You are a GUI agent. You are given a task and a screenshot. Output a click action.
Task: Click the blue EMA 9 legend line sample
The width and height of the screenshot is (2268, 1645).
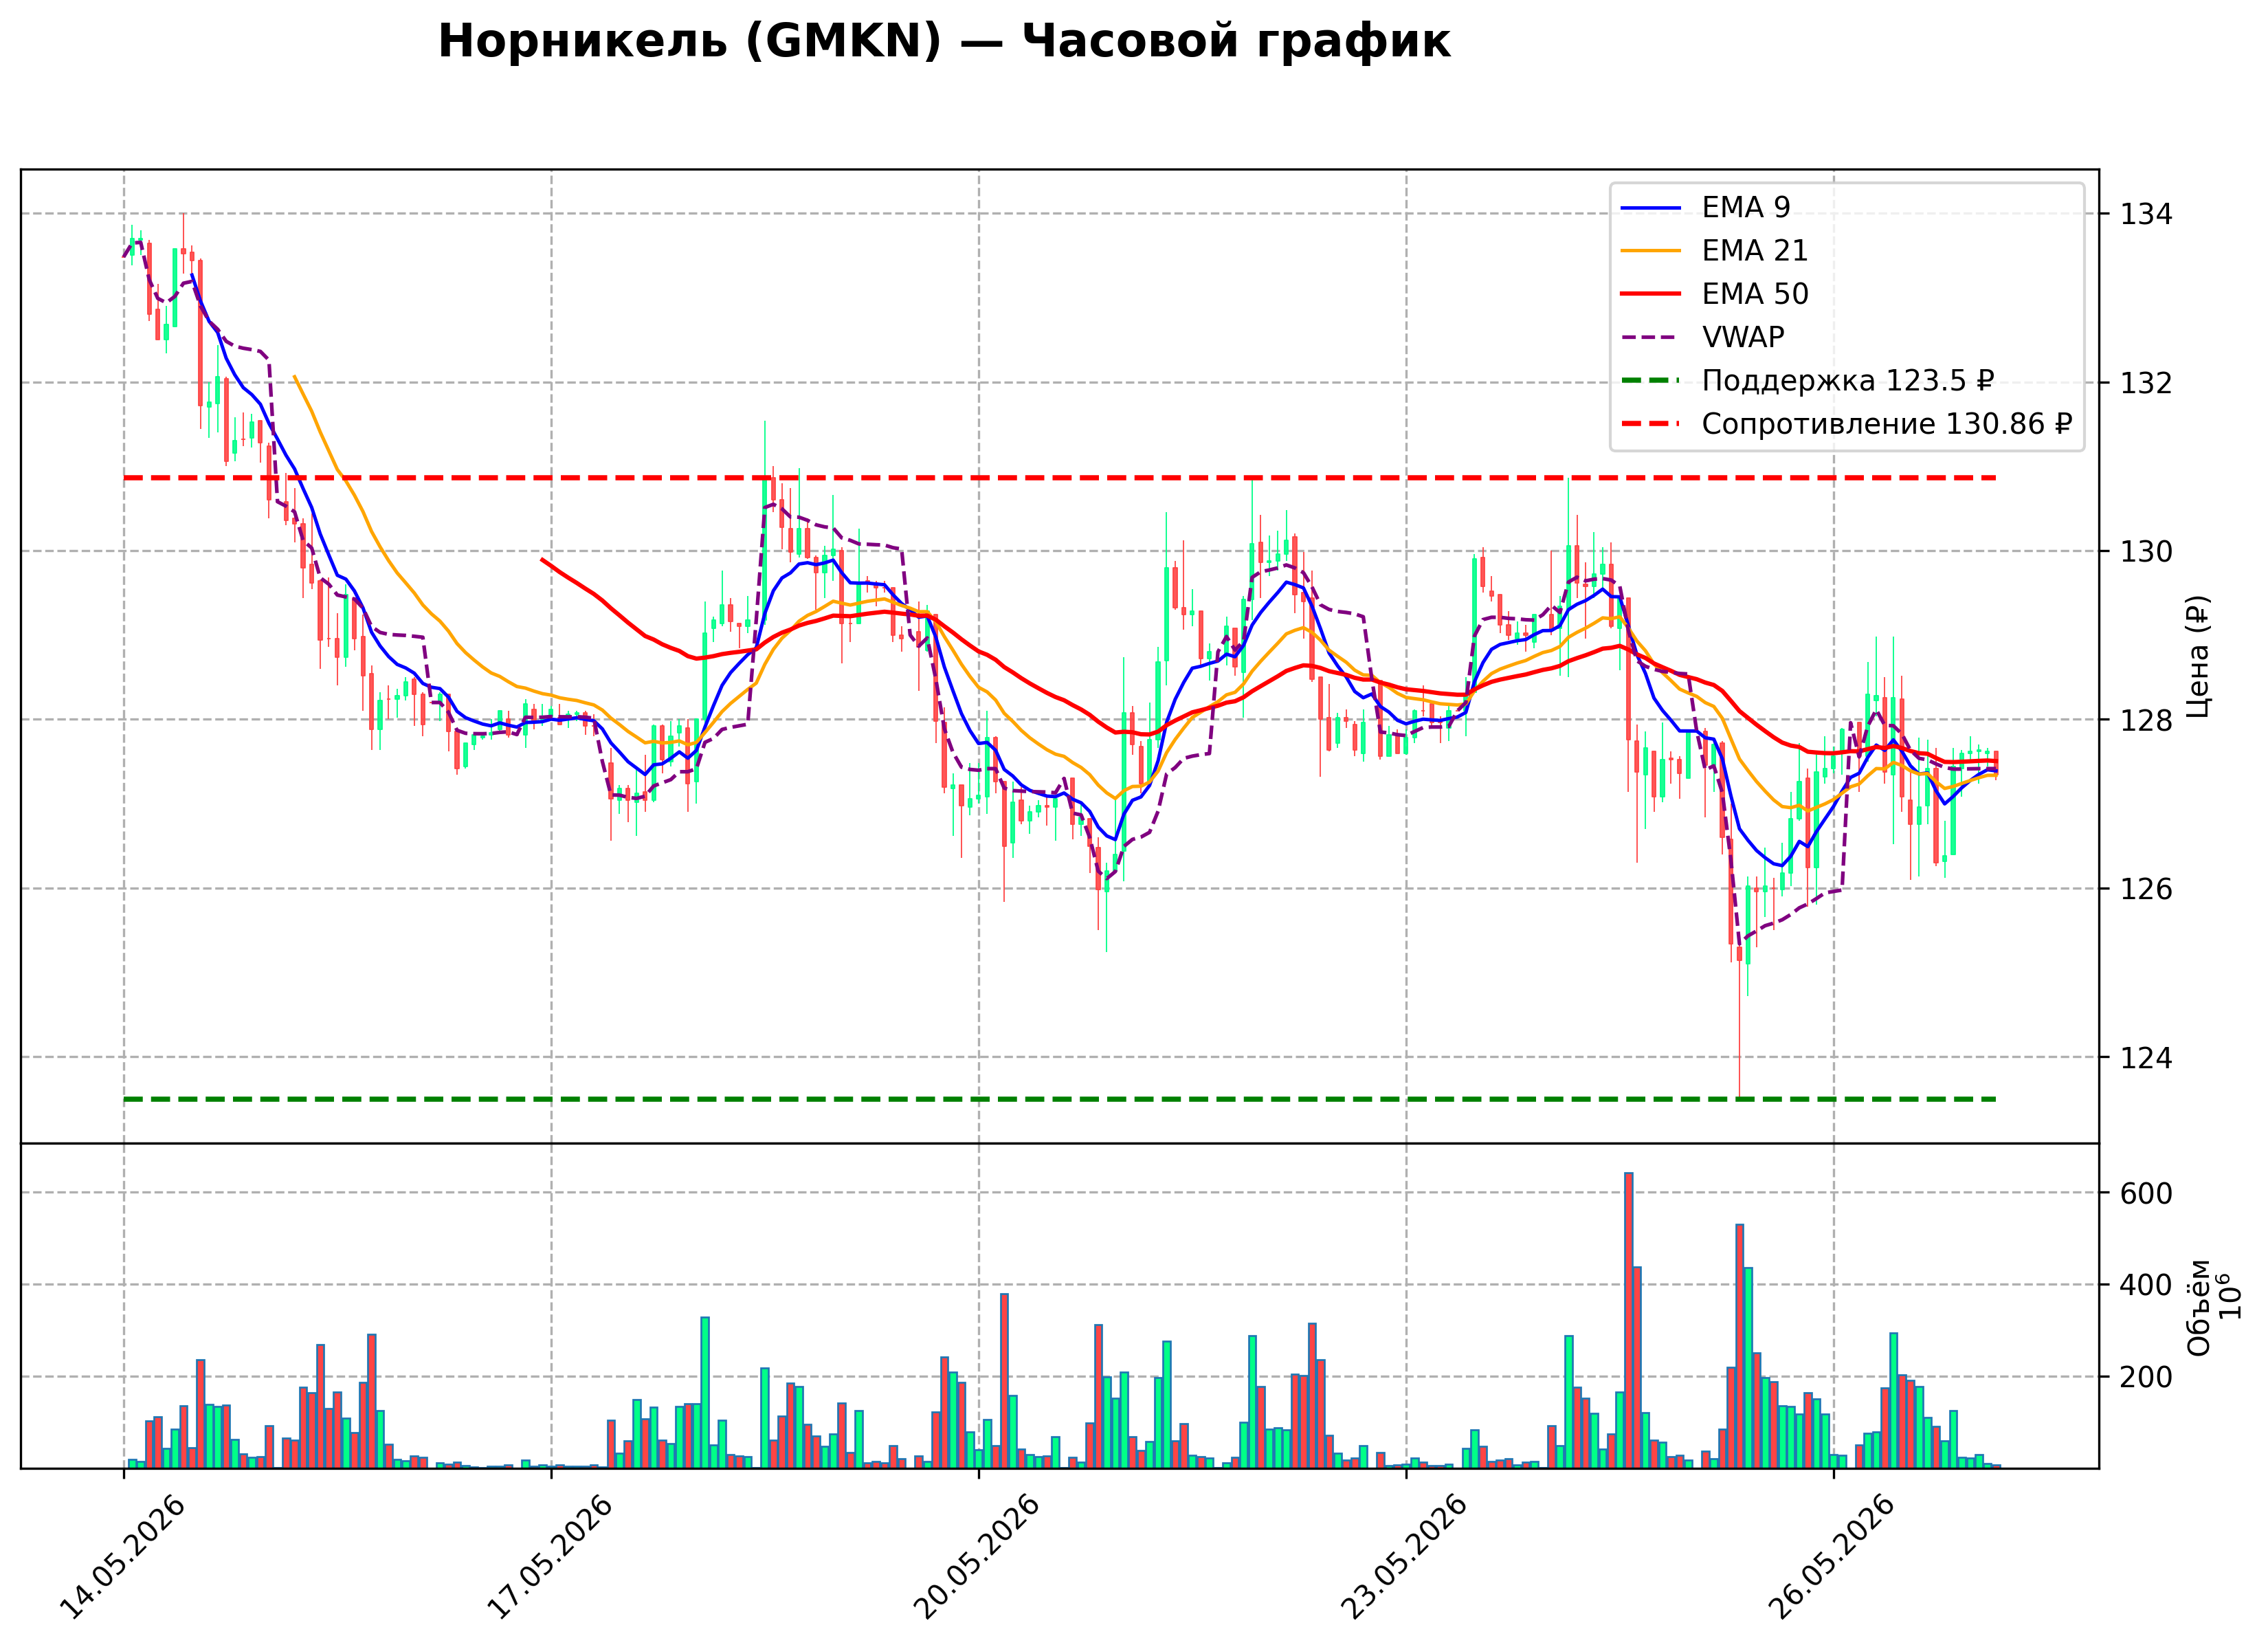coord(1651,207)
